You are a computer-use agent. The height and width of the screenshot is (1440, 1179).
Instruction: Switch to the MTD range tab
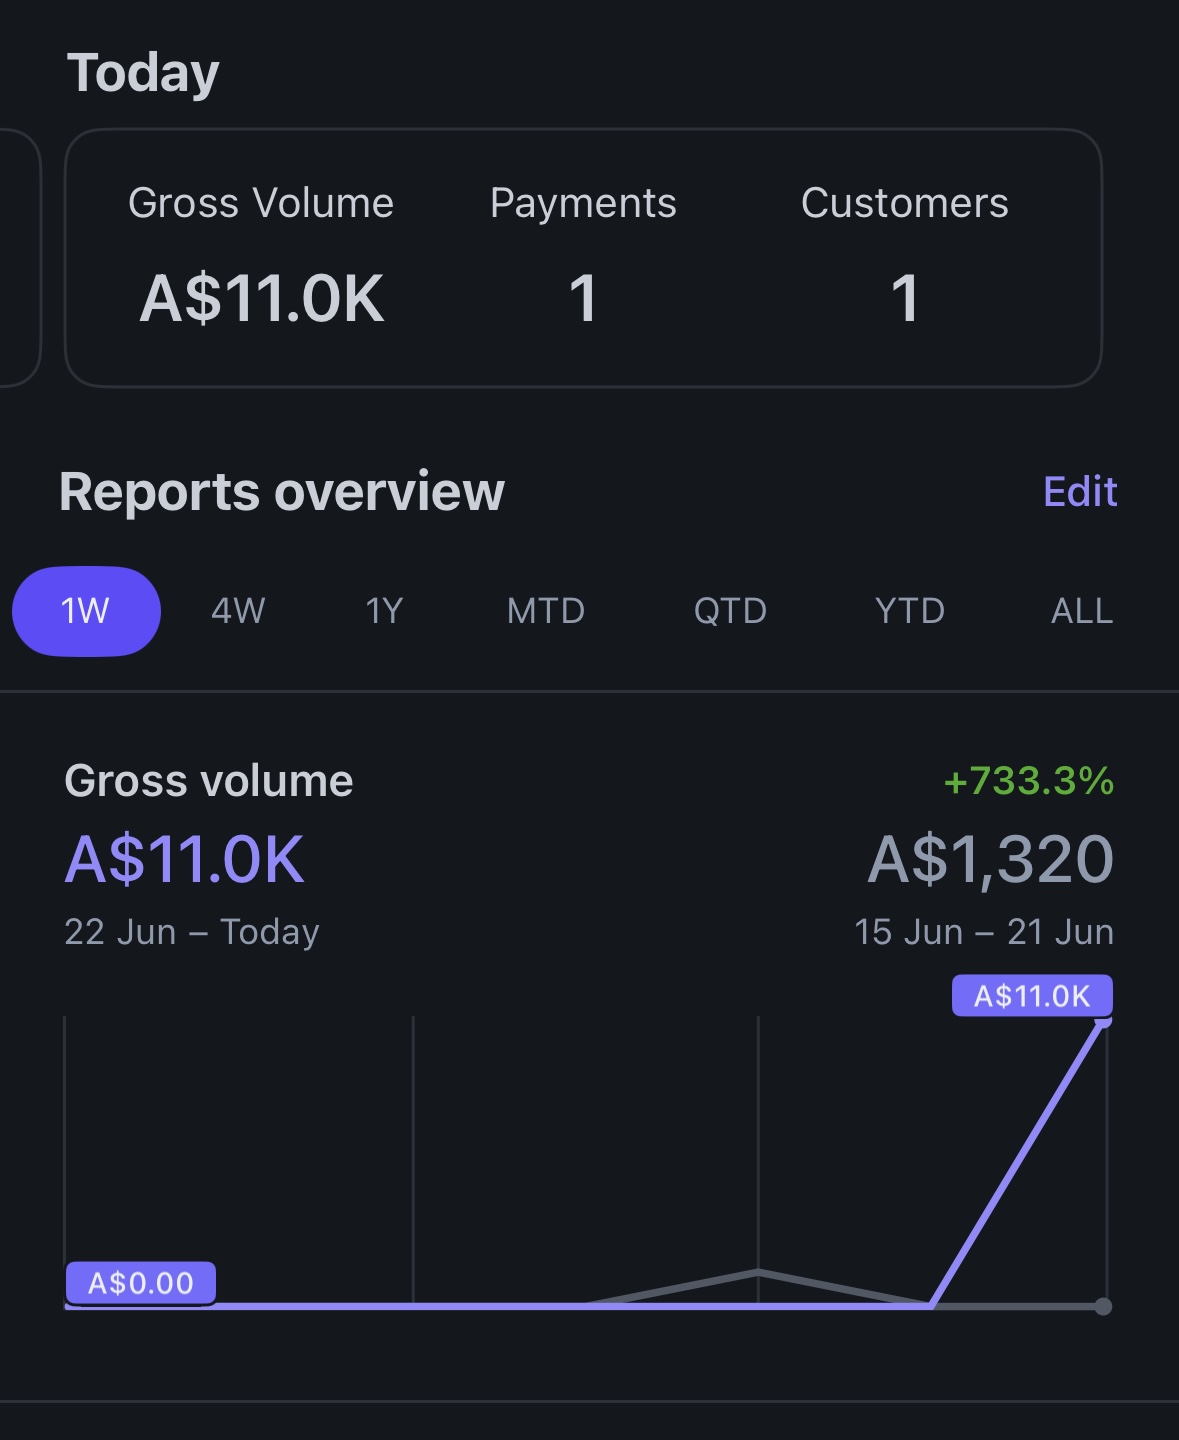pyautogui.click(x=546, y=611)
